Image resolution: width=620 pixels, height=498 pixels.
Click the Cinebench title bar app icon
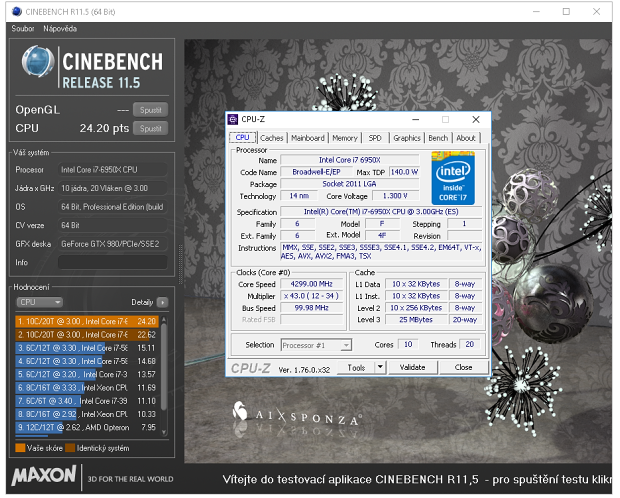coord(17,11)
